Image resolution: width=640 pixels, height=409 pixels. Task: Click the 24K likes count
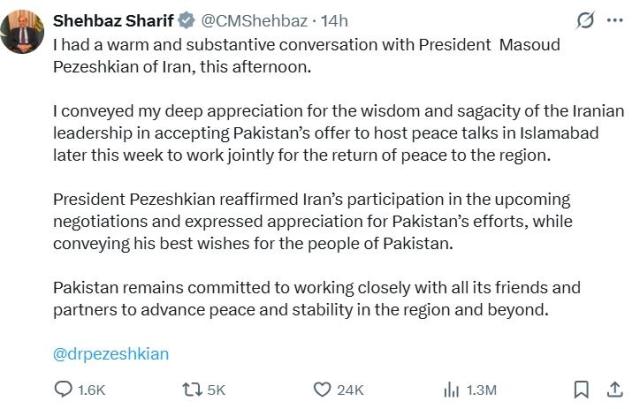351,390
